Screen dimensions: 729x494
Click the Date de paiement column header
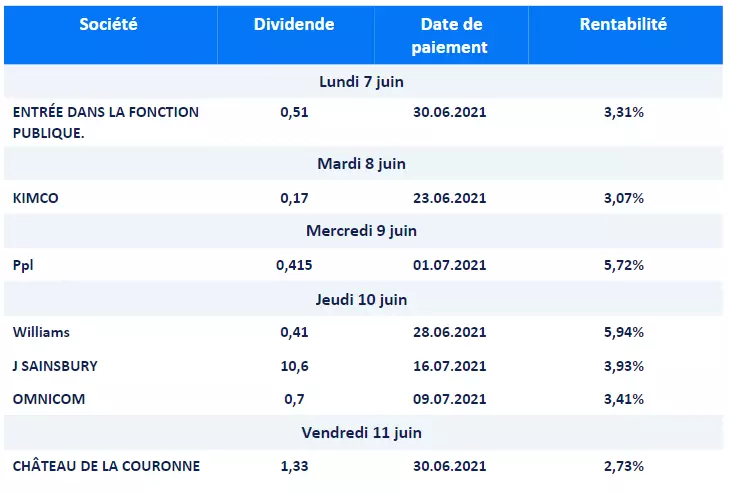(451, 35)
